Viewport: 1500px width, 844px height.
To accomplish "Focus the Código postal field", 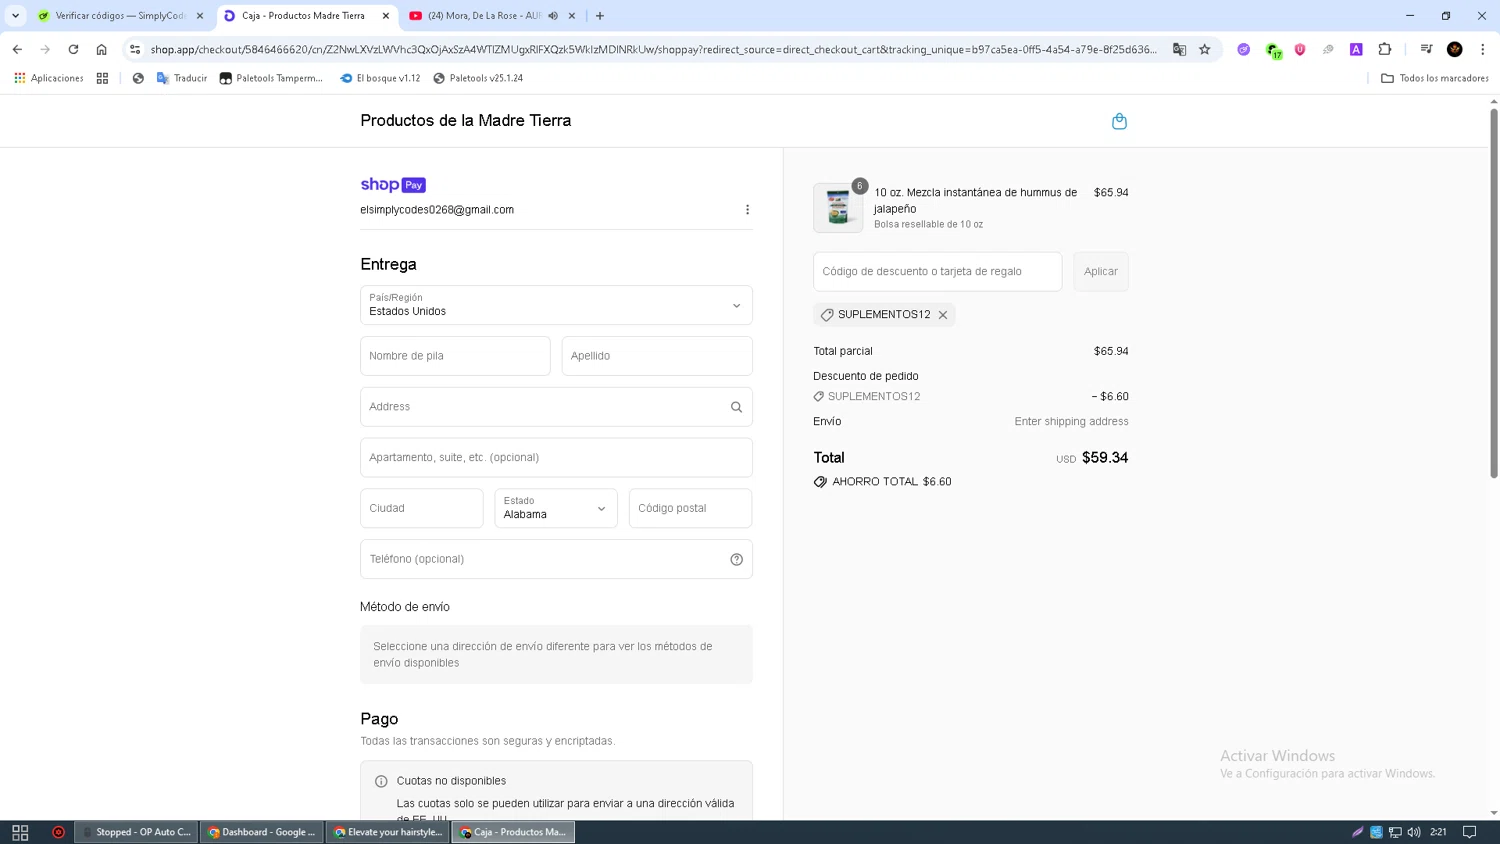I will [x=691, y=508].
